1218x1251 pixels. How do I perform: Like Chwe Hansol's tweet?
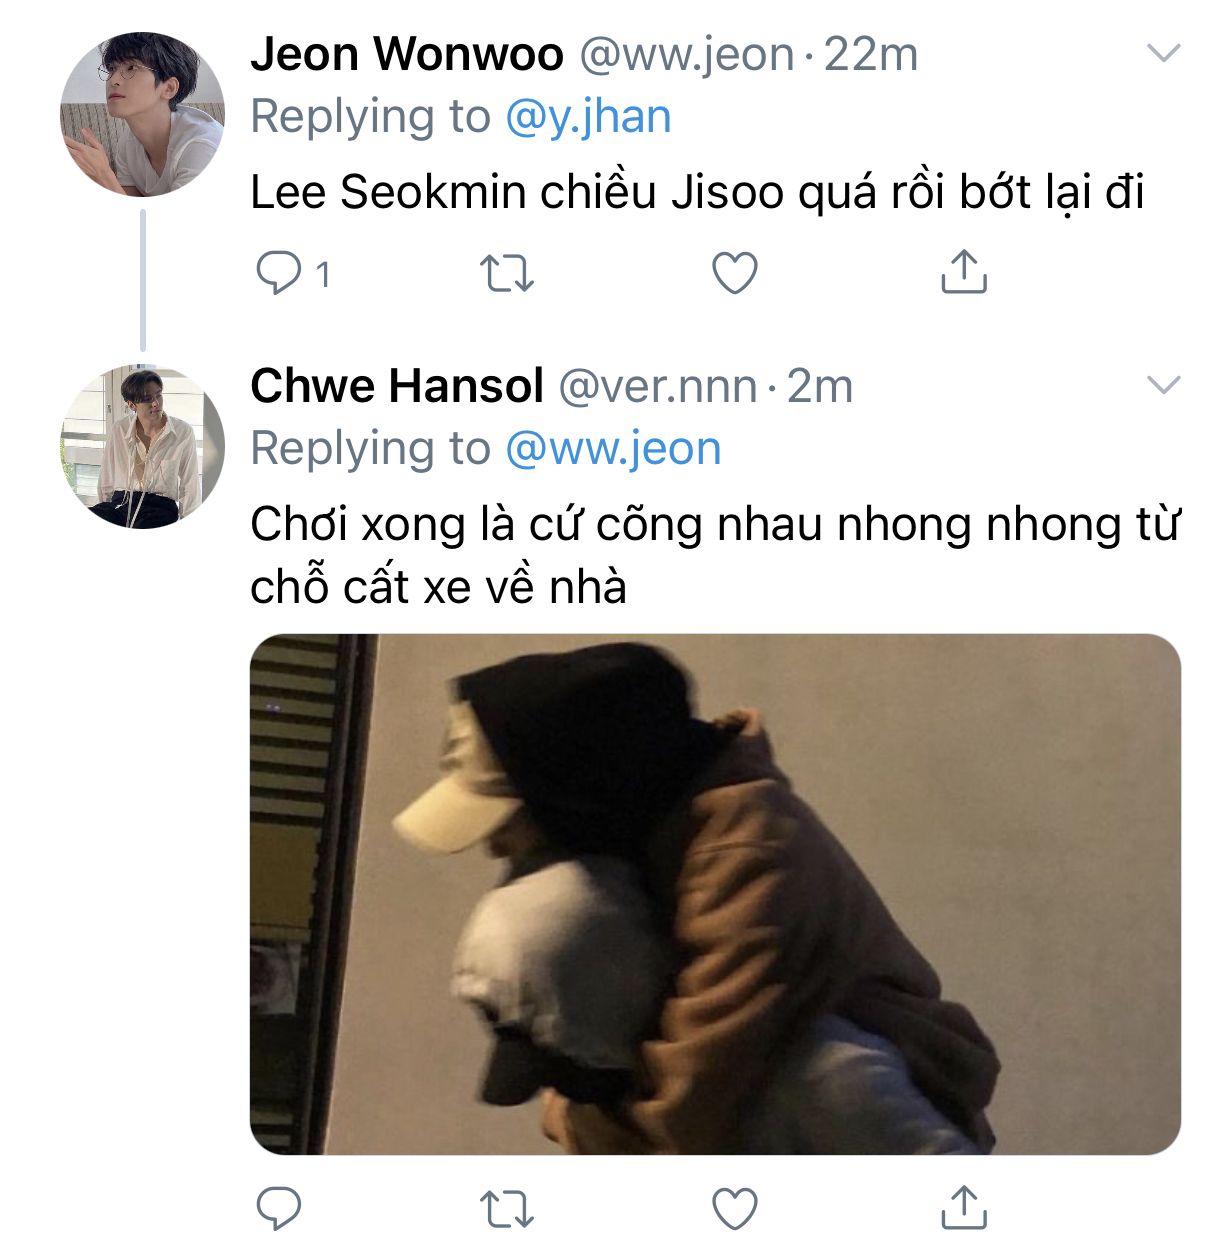click(x=735, y=1208)
